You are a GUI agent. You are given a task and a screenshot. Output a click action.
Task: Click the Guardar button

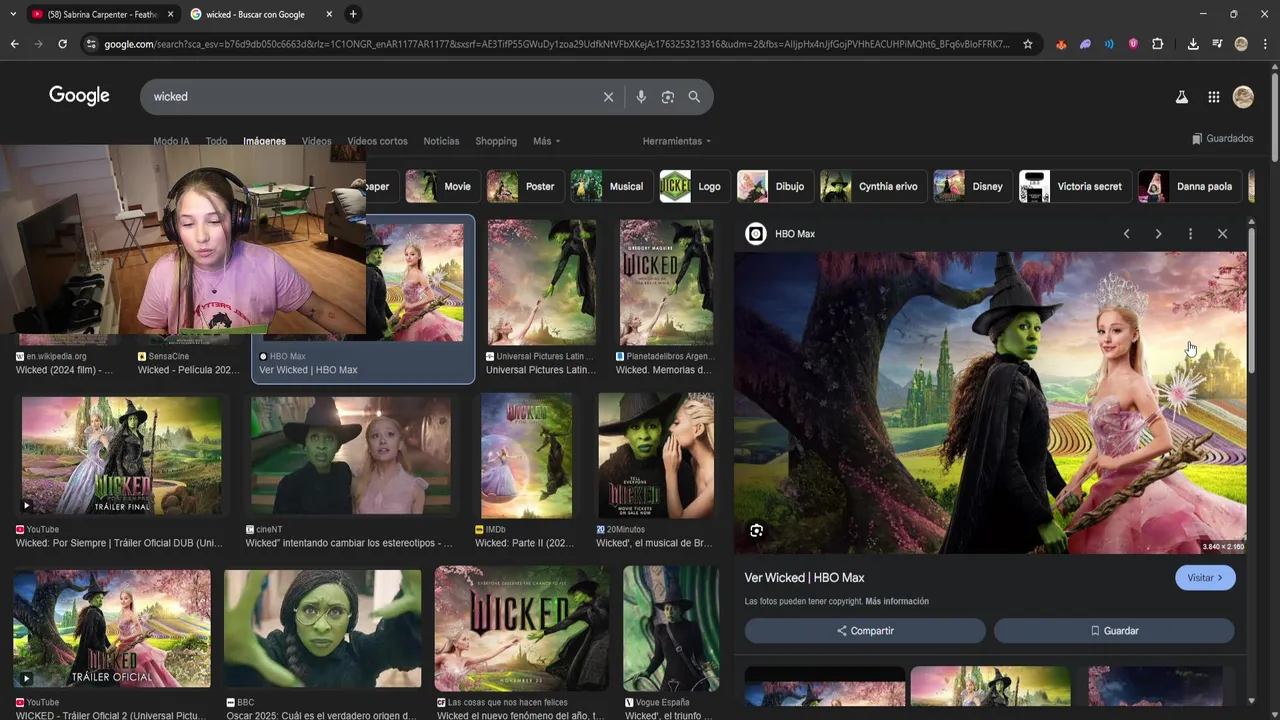coord(1114,631)
